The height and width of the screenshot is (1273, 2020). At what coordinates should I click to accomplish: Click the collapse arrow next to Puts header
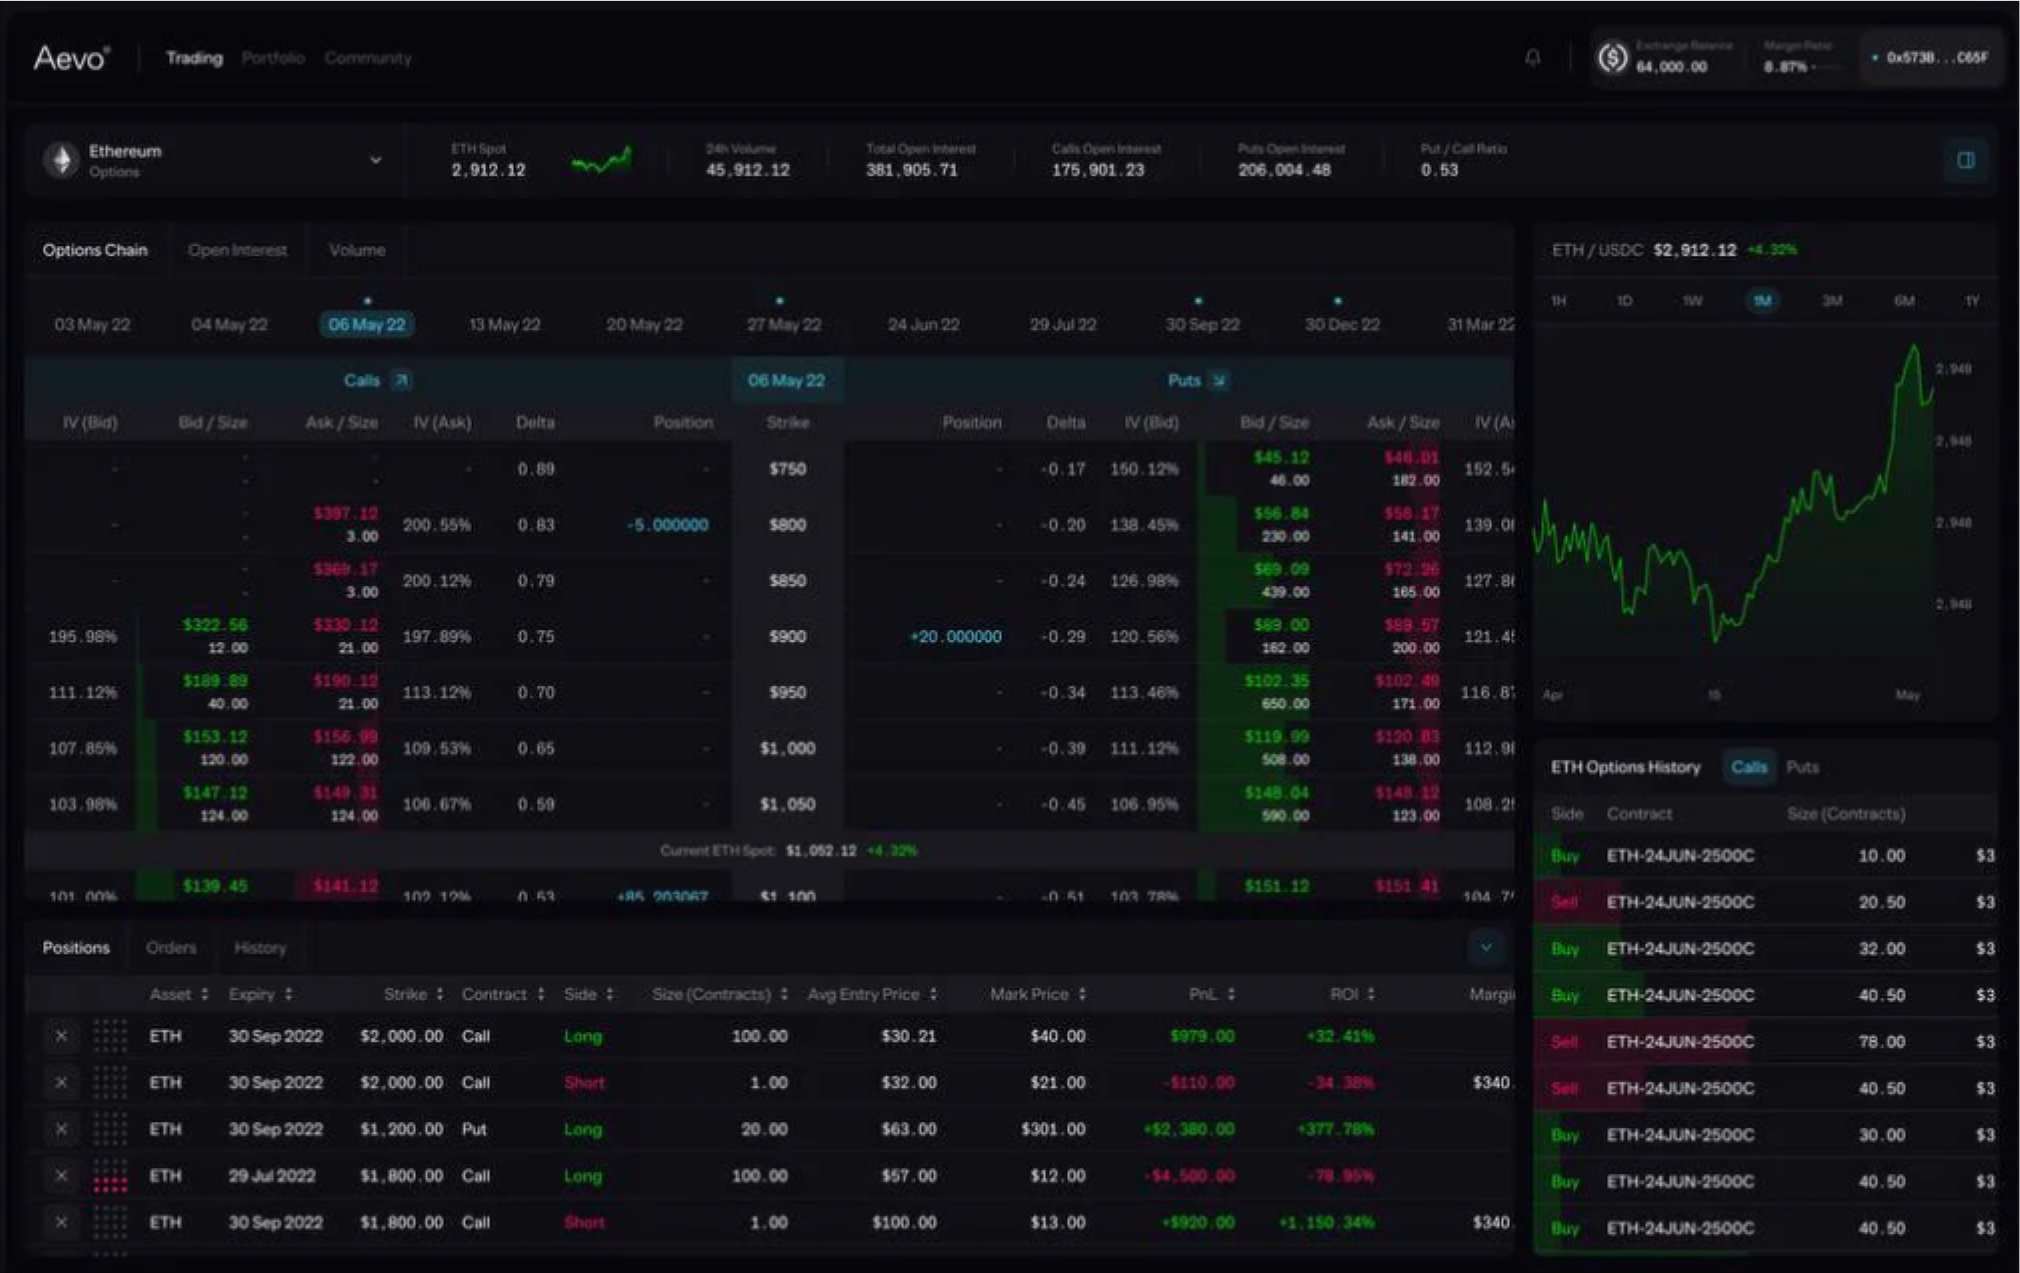coord(1218,380)
